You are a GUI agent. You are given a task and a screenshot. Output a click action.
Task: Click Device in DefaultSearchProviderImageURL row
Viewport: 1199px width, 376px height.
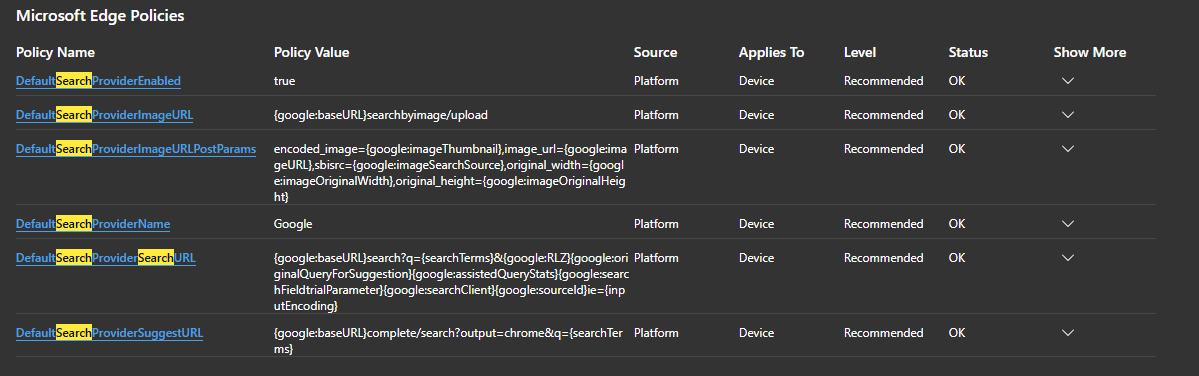(756, 115)
